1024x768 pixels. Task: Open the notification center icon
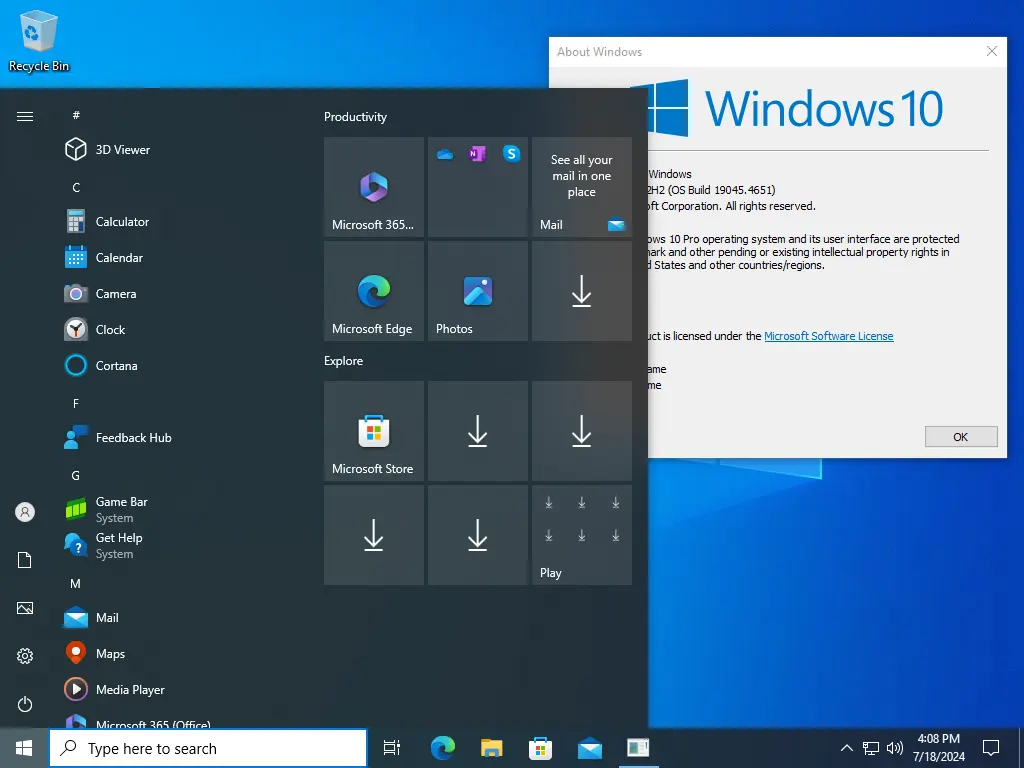pos(991,748)
